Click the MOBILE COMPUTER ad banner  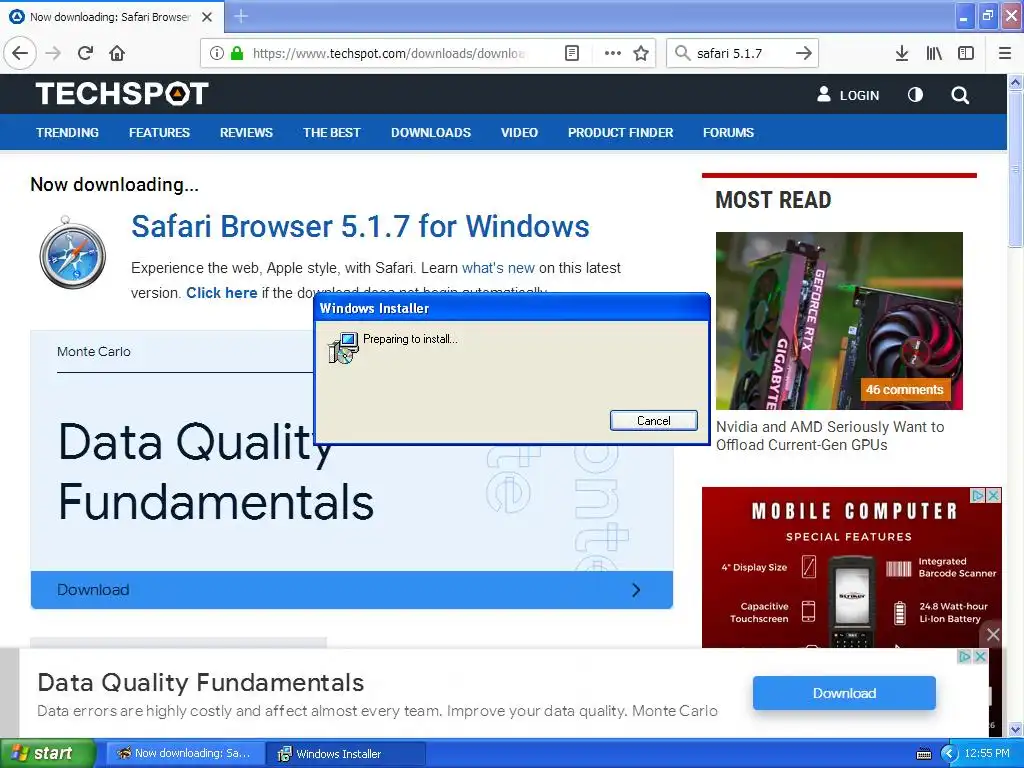pos(852,567)
